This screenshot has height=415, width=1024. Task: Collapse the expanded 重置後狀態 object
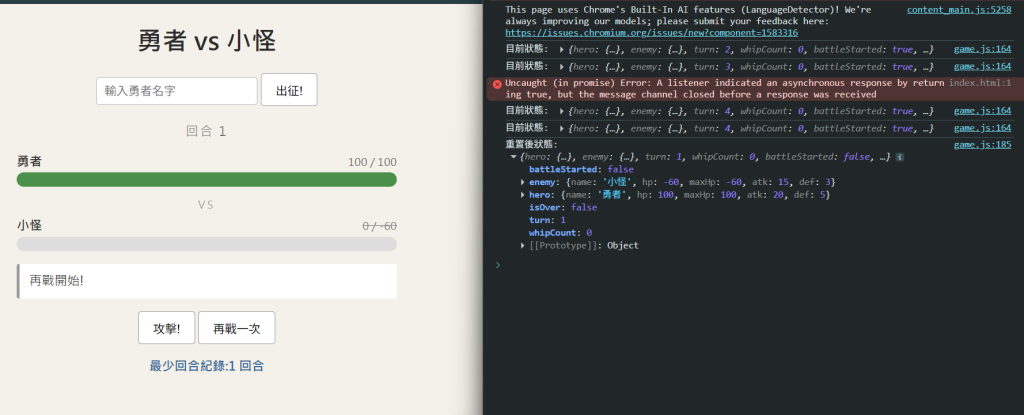[513, 158]
